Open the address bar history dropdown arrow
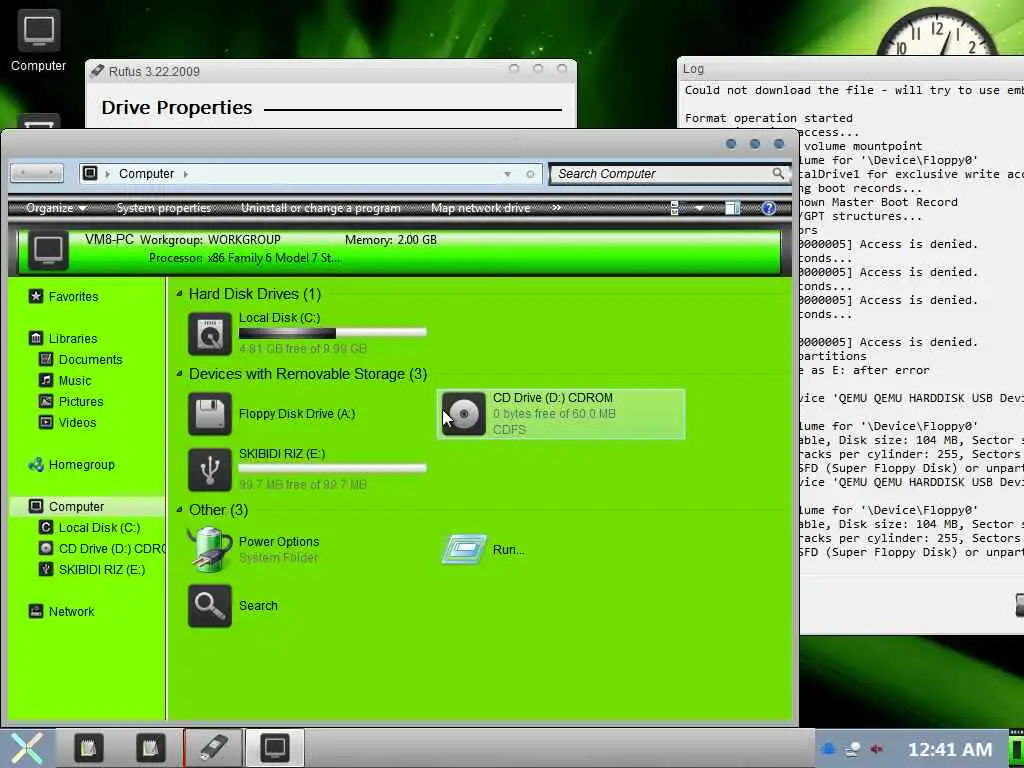The height and width of the screenshot is (768, 1024). [507, 174]
